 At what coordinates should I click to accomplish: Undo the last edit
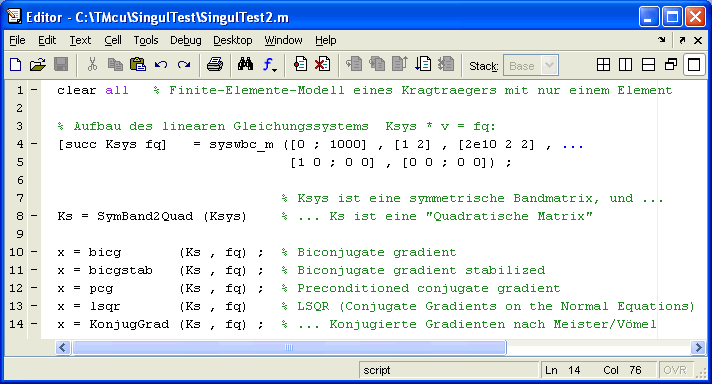[161, 65]
